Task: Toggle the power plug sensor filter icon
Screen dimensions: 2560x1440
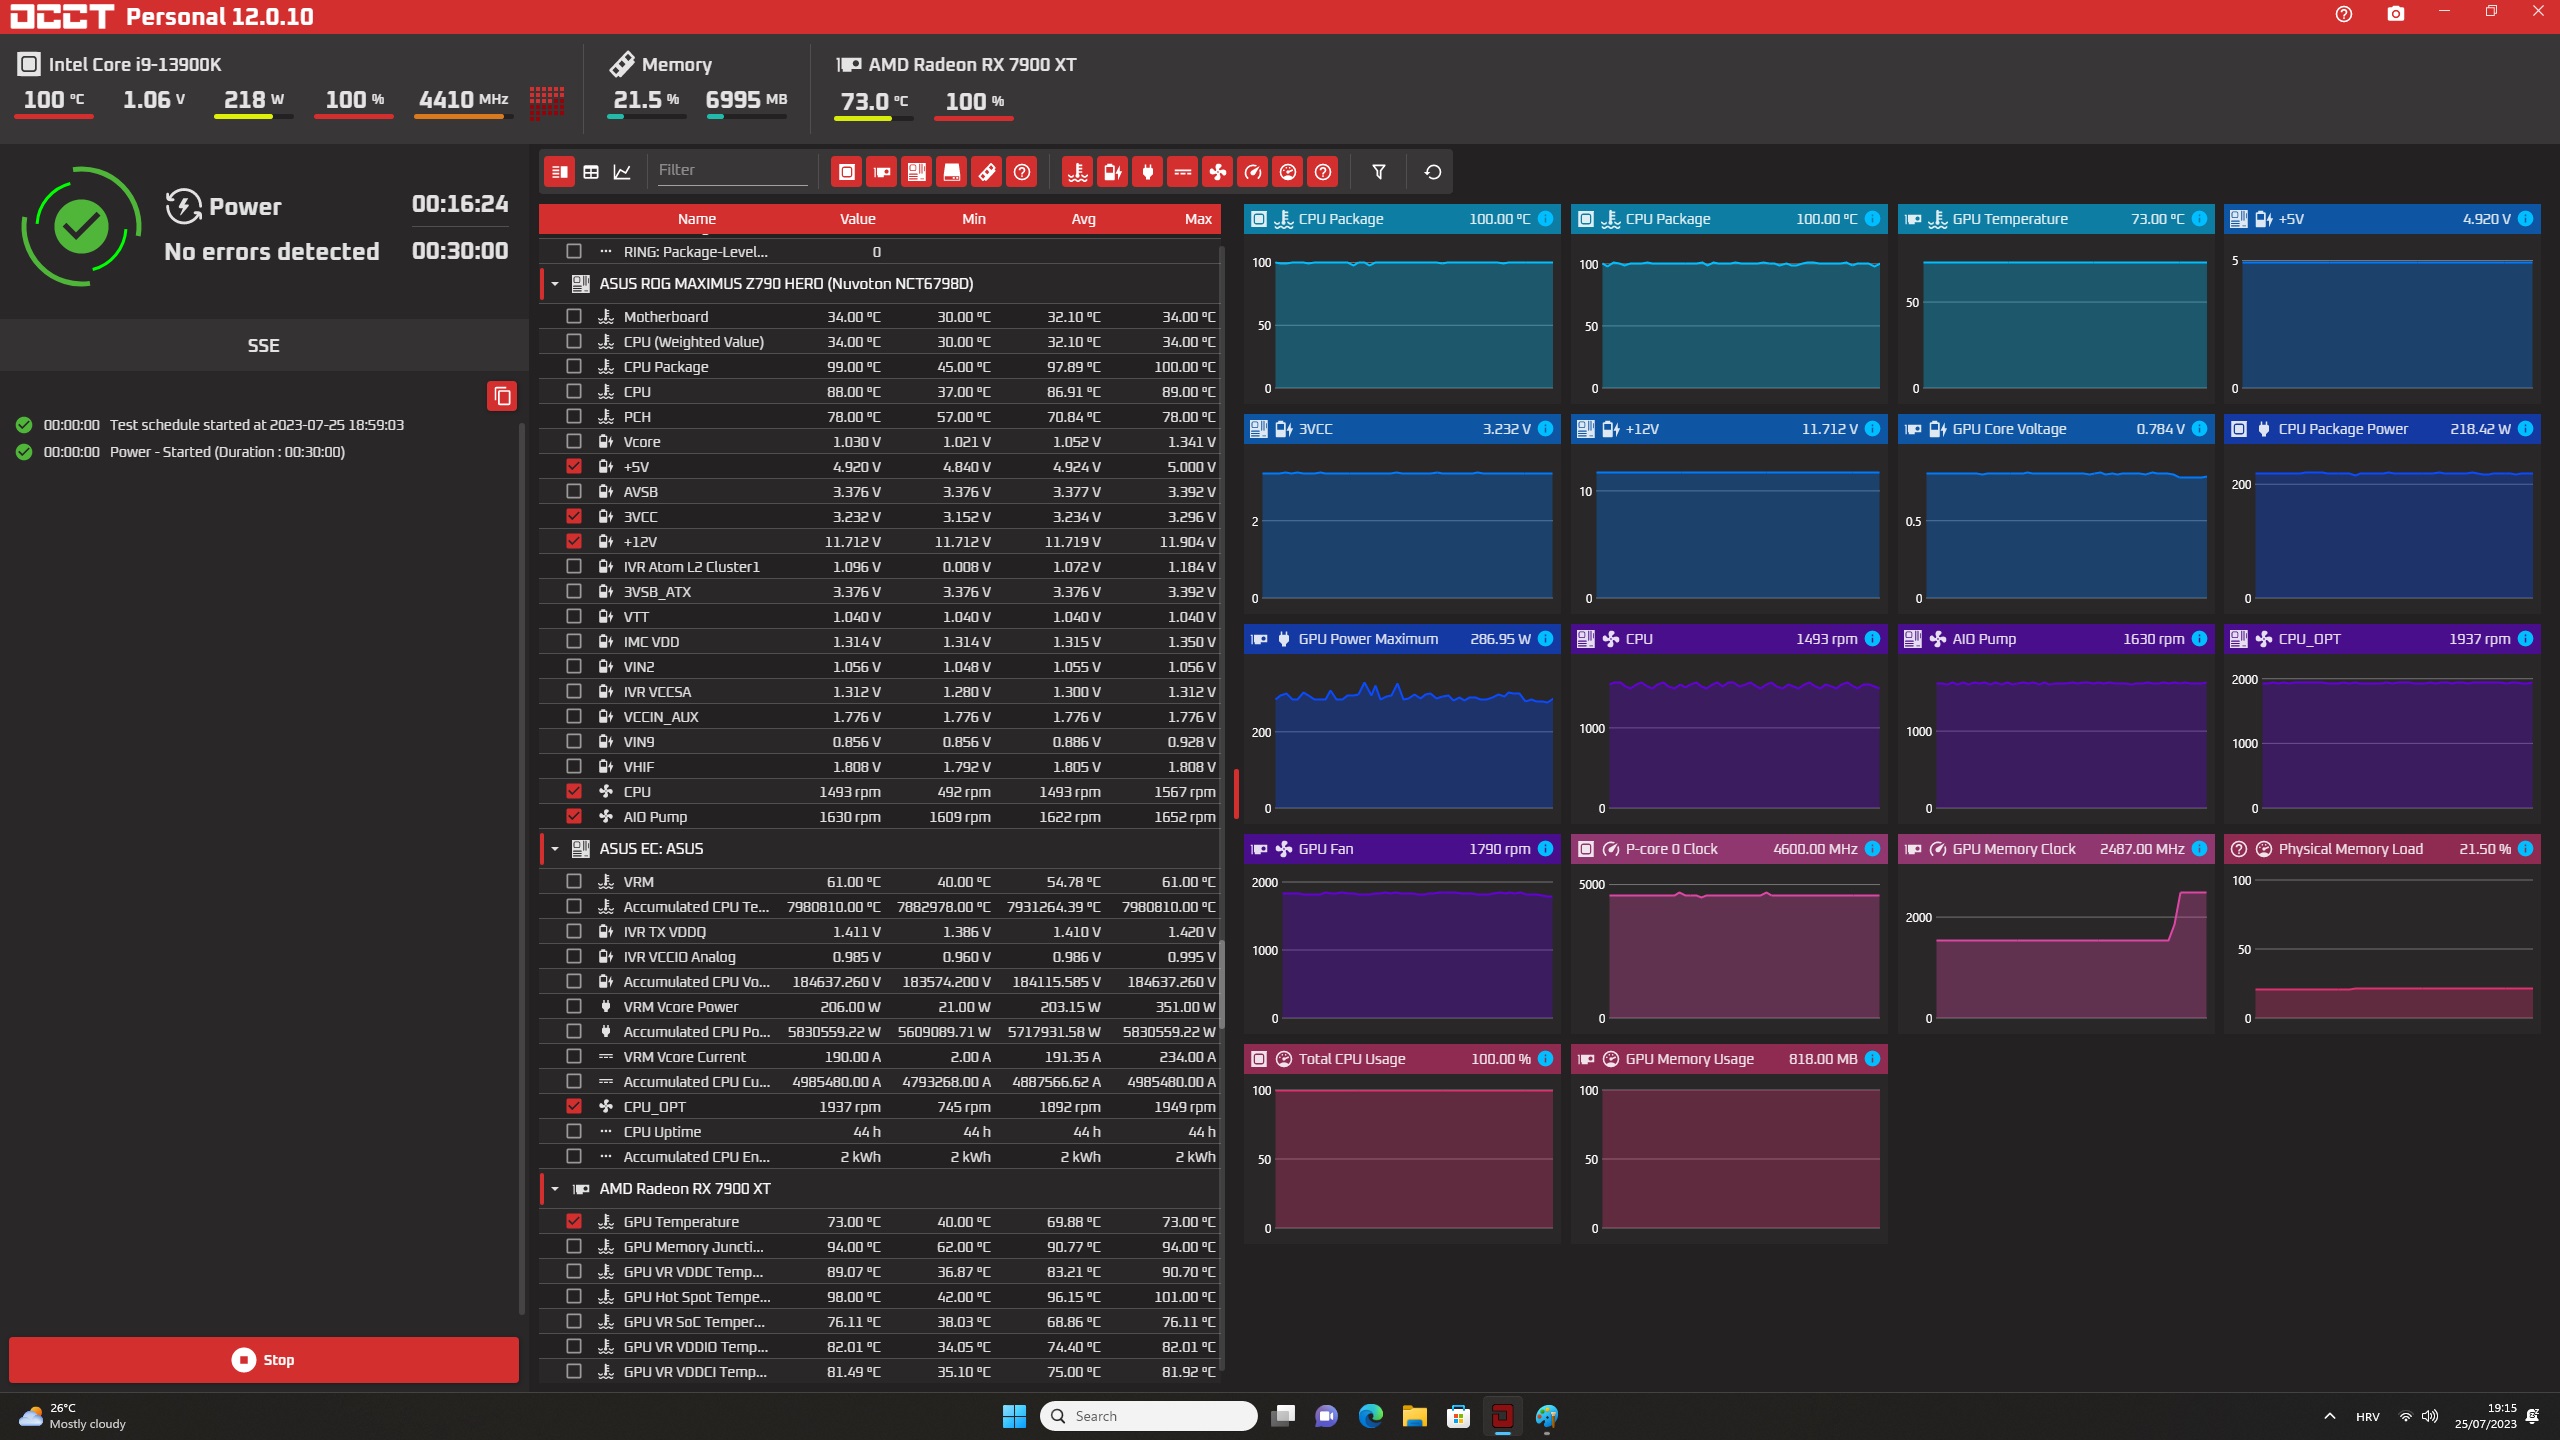Action: (x=1148, y=172)
